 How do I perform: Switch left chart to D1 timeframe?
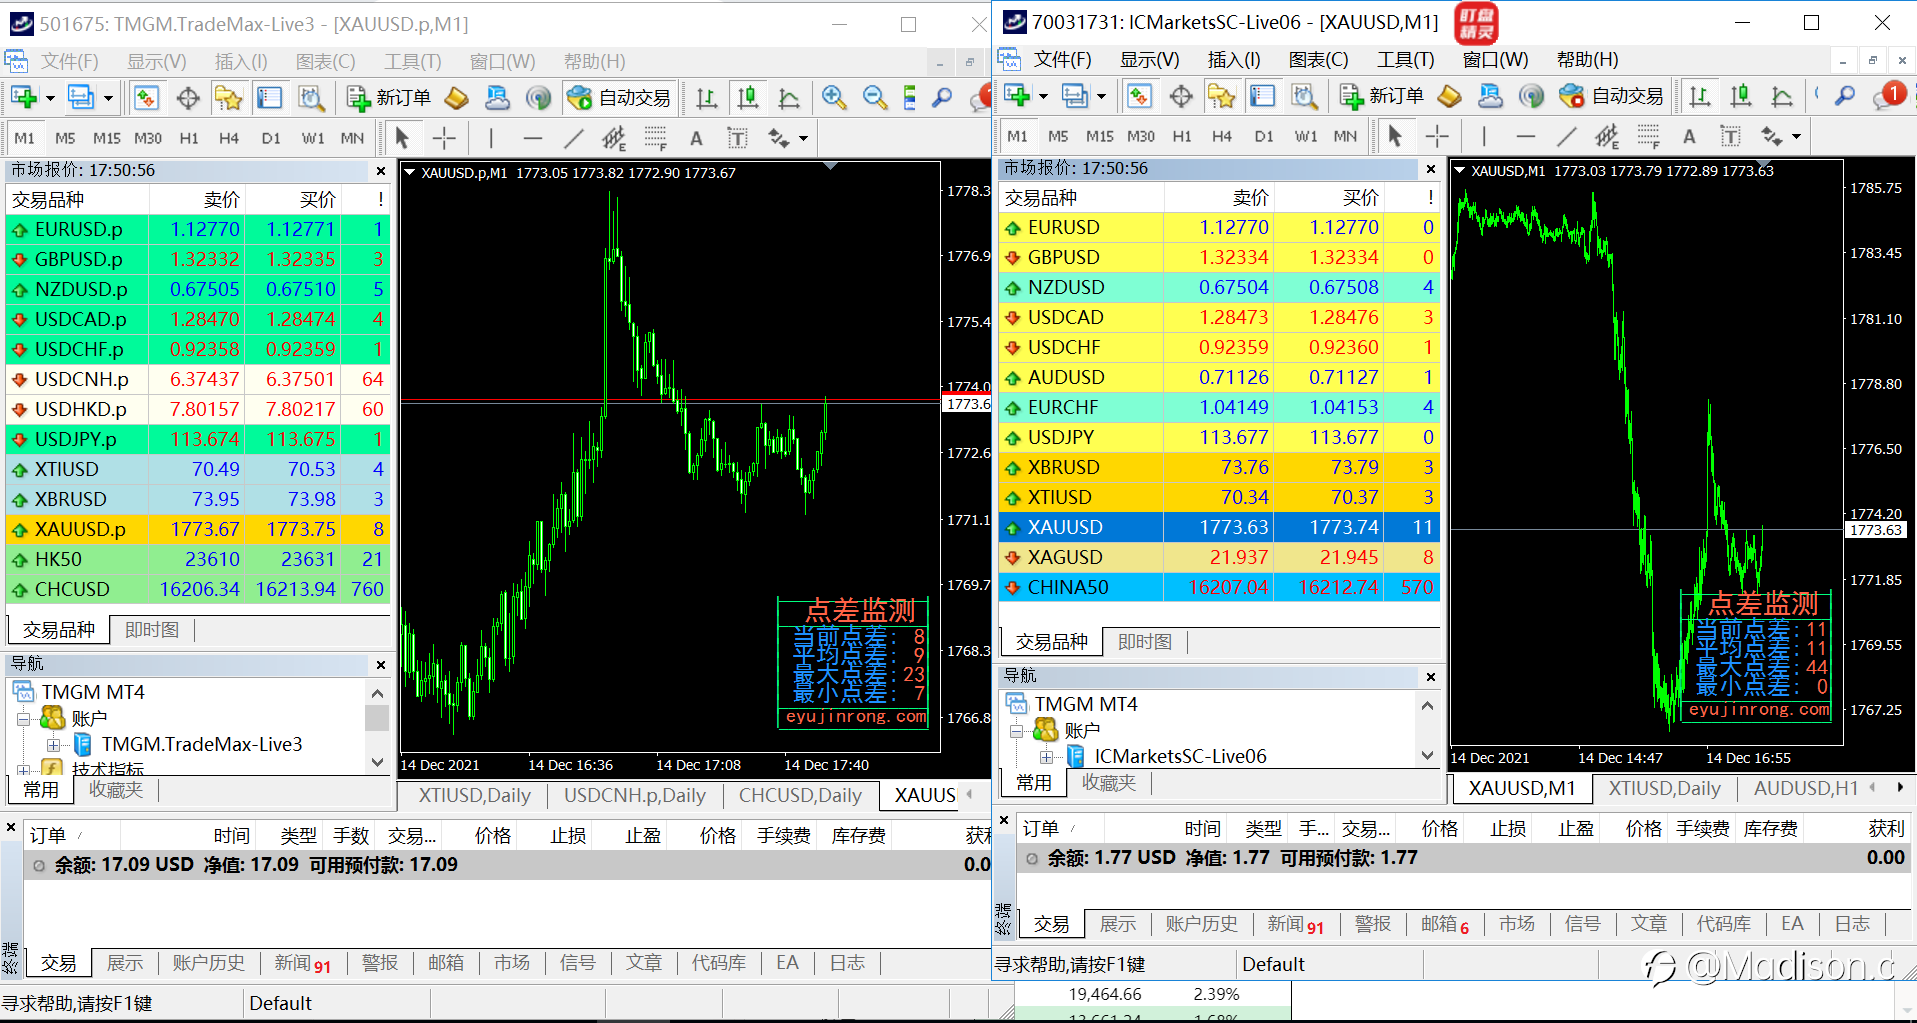click(x=271, y=138)
